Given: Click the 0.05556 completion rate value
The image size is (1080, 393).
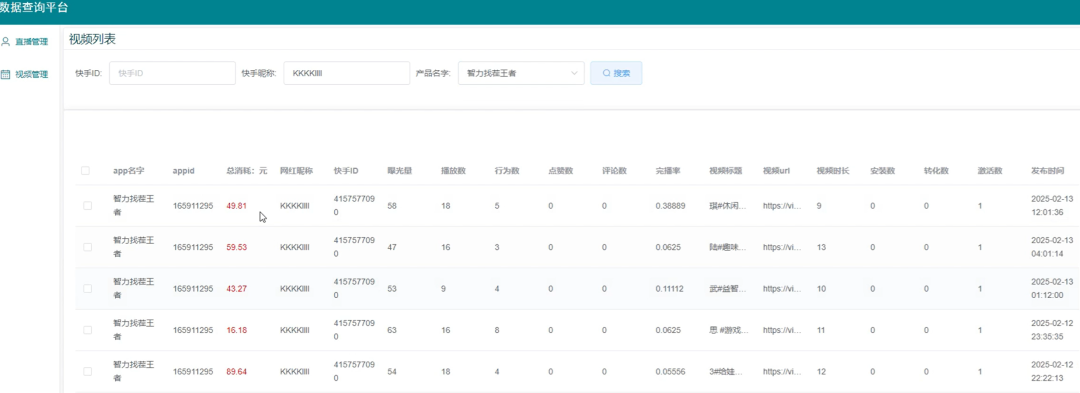Looking at the screenshot, I should click(x=670, y=371).
